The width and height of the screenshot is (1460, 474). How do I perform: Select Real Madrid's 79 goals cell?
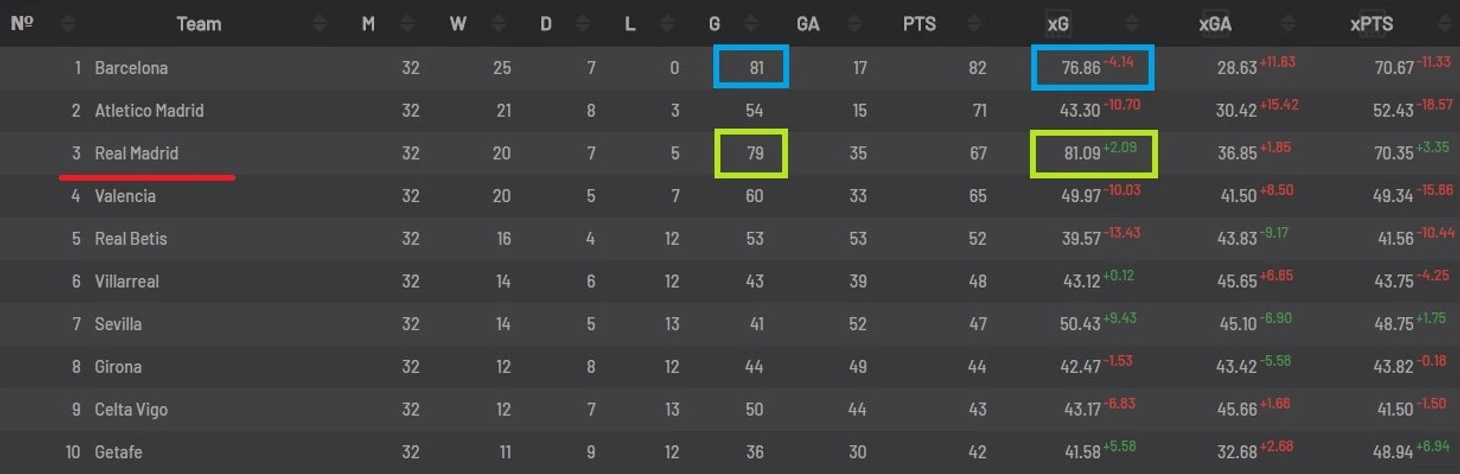(751, 154)
